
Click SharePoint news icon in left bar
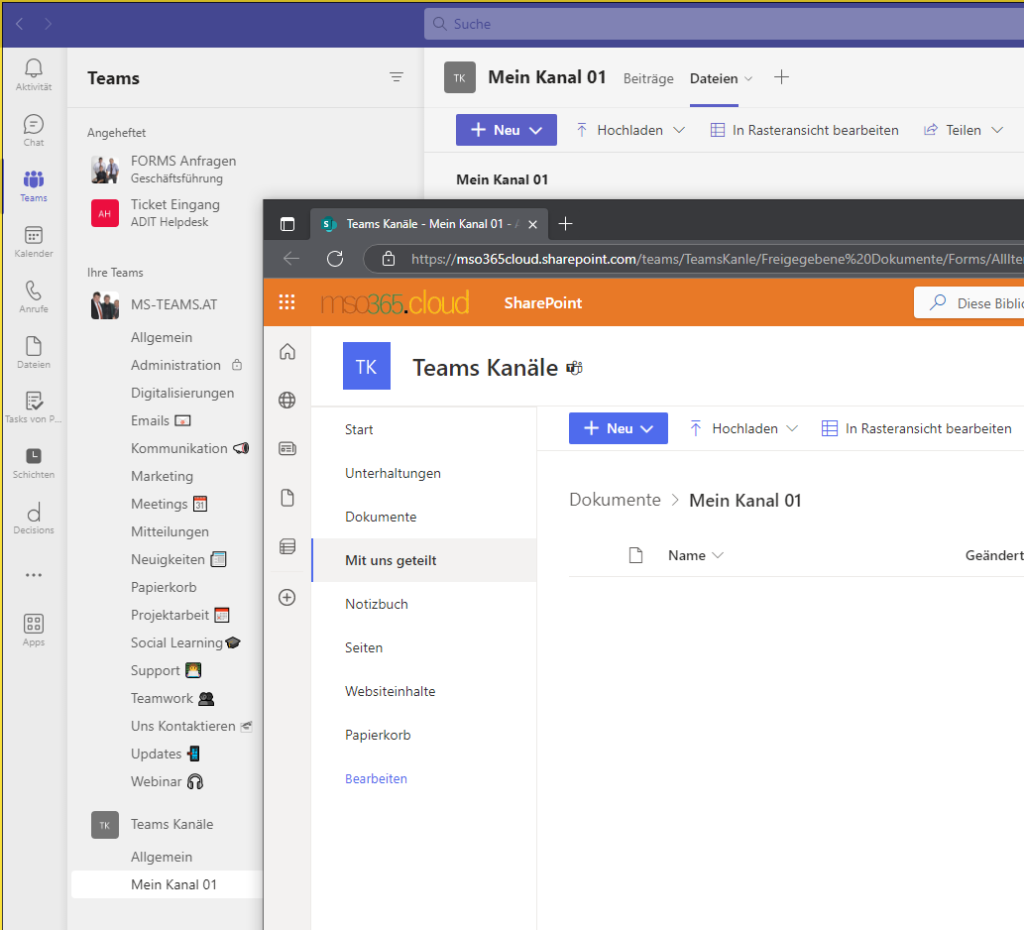click(287, 449)
